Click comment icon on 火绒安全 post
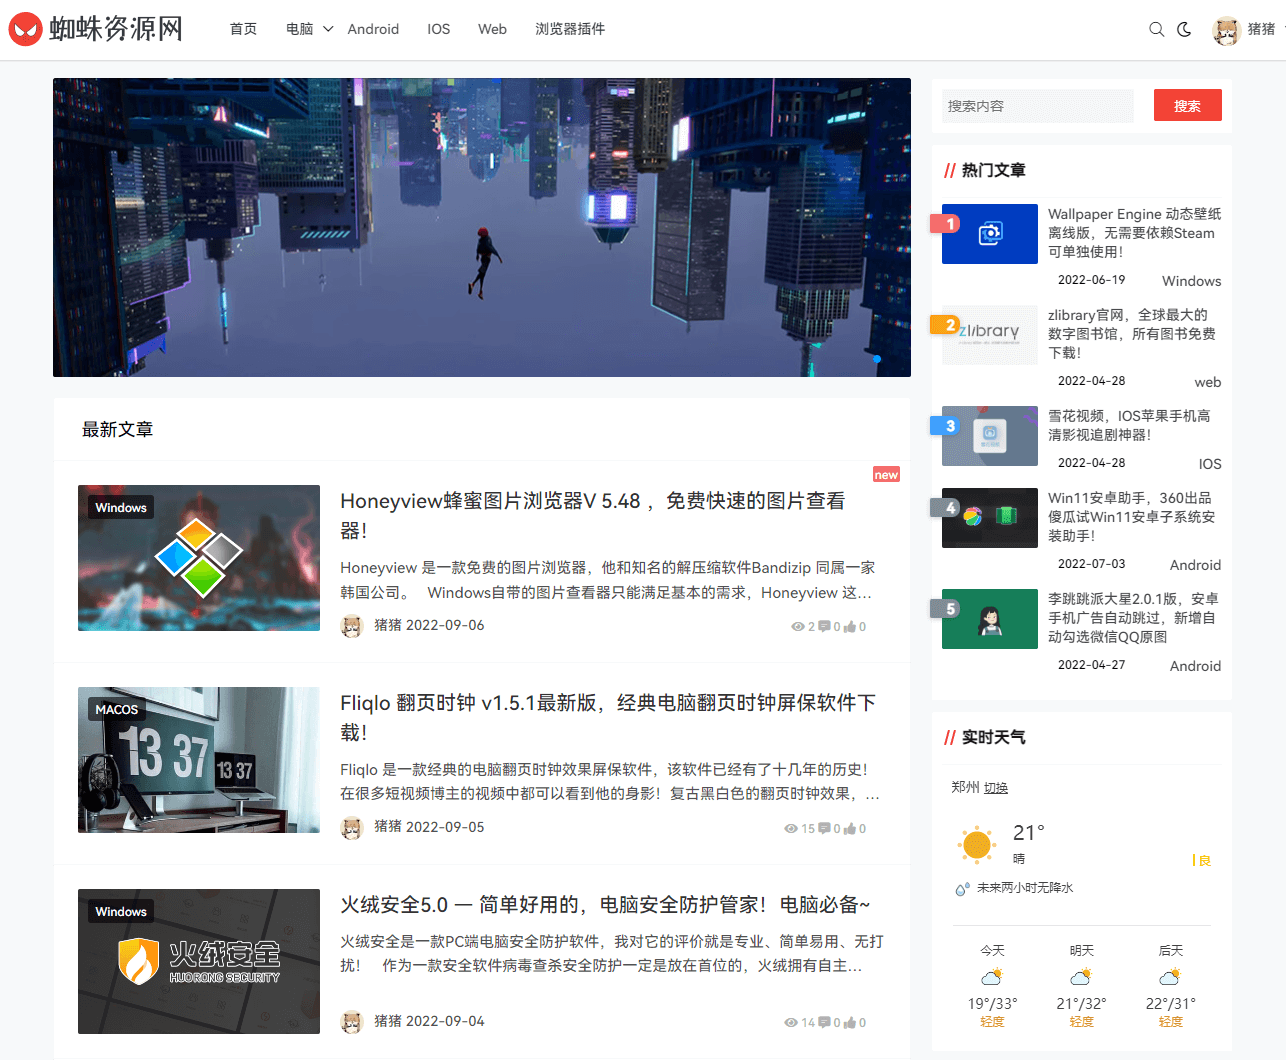 tap(824, 1023)
